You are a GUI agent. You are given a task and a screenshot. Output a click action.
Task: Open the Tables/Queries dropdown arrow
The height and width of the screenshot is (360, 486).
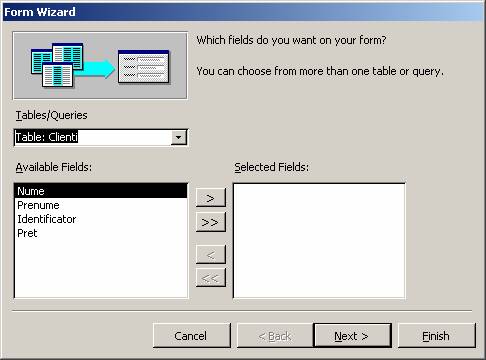(179, 137)
